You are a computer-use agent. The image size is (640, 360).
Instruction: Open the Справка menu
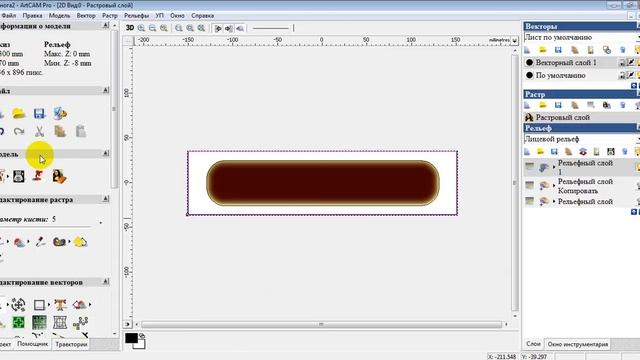(202, 16)
